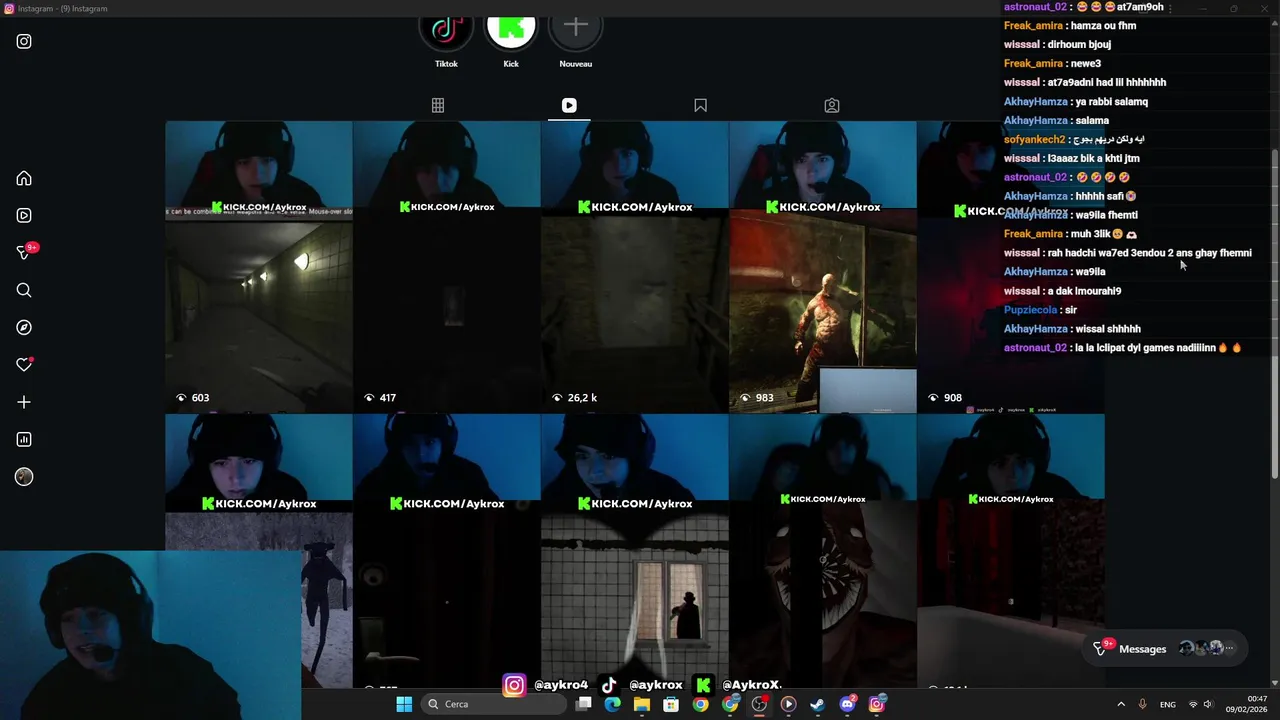
Task: Create new post with plus icon
Action: click(x=24, y=402)
